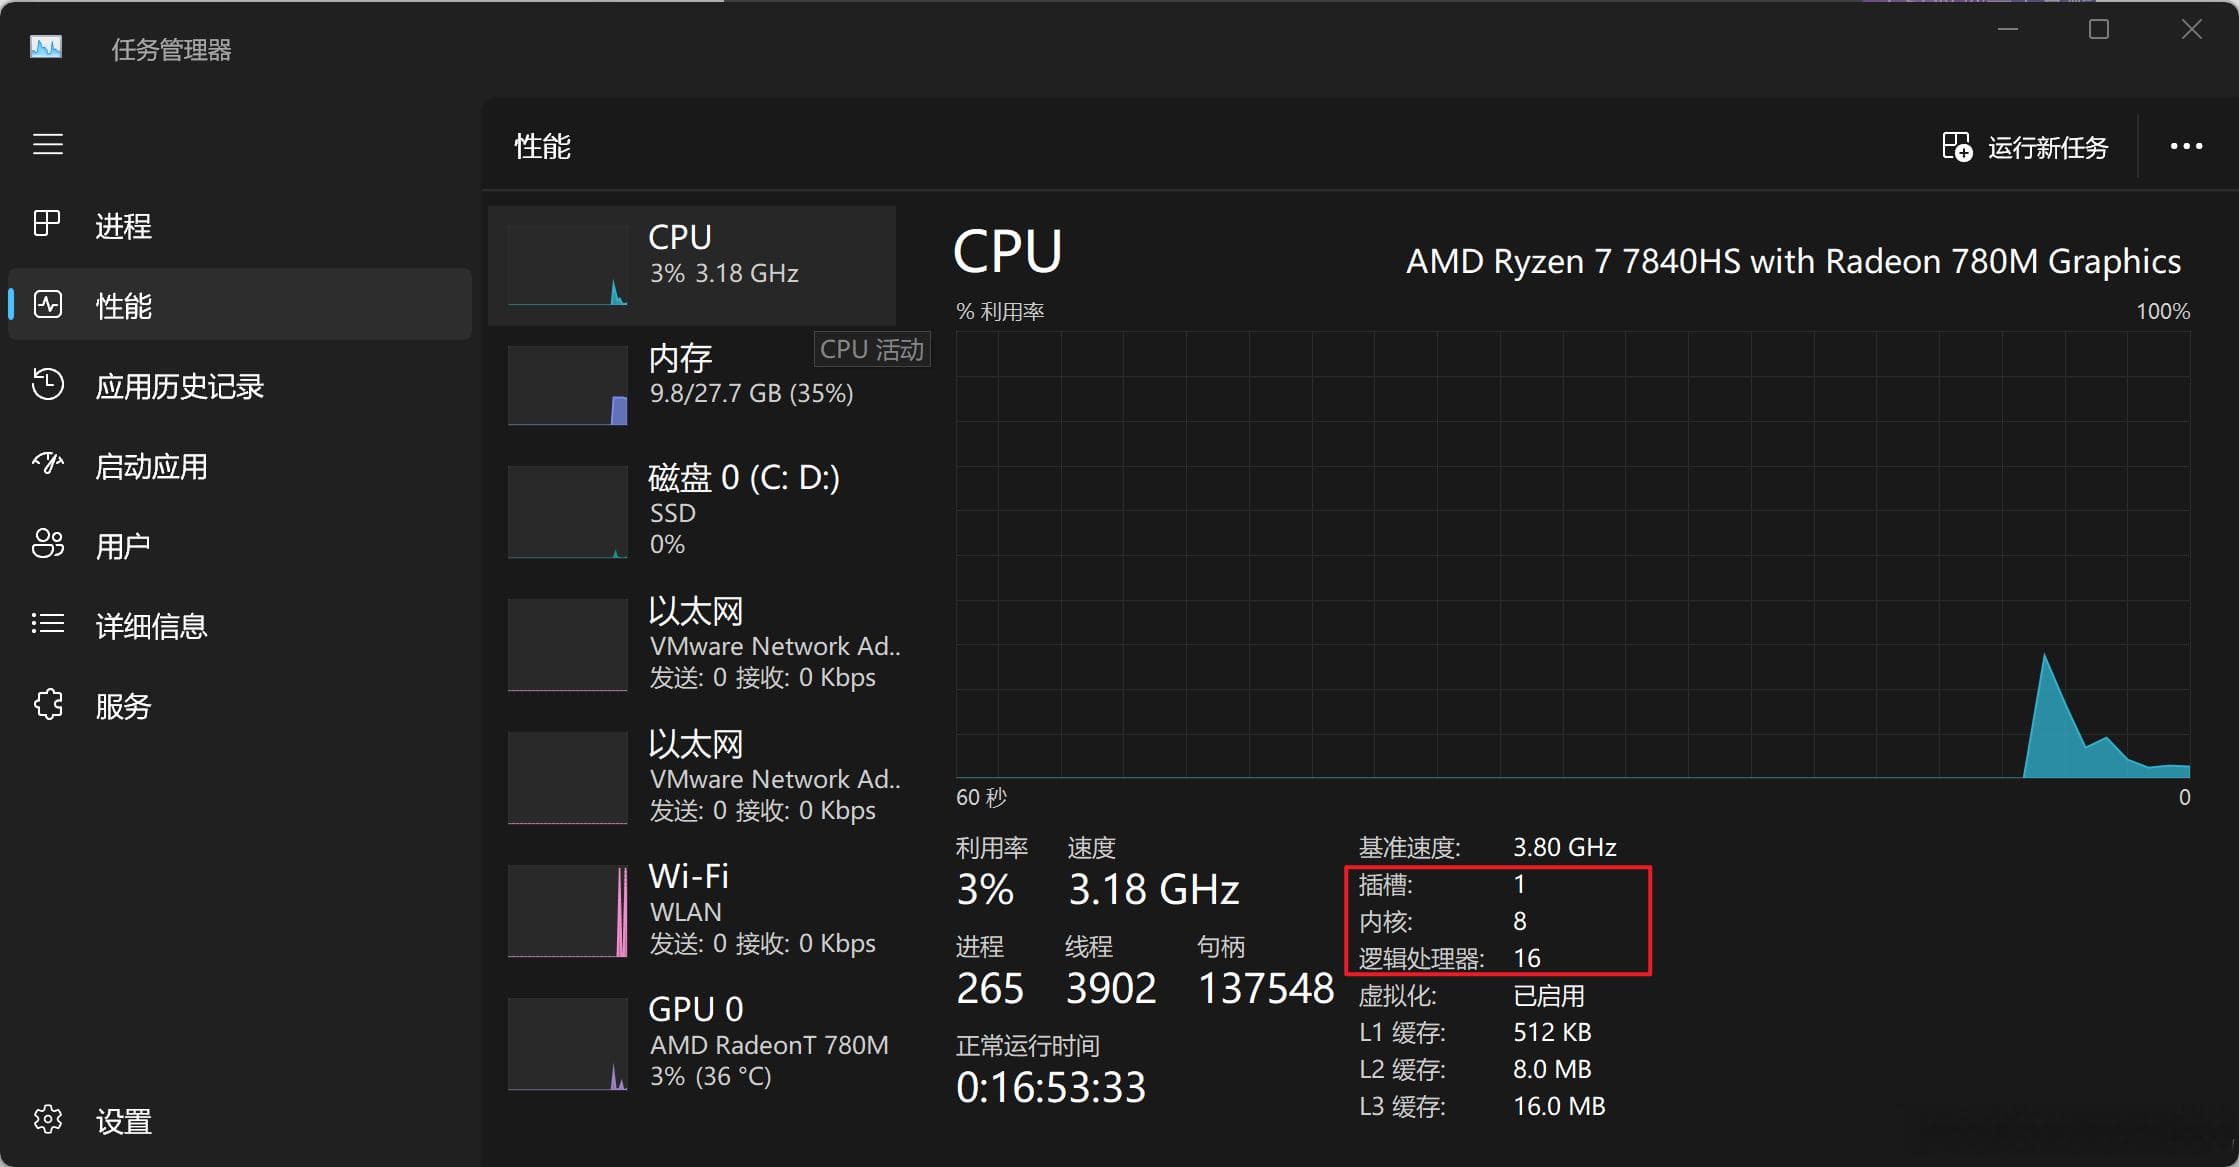This screenshot has height=1167, width=2239.
Task: Navigate to 详细信息 page
Action: tap(240, 626)
